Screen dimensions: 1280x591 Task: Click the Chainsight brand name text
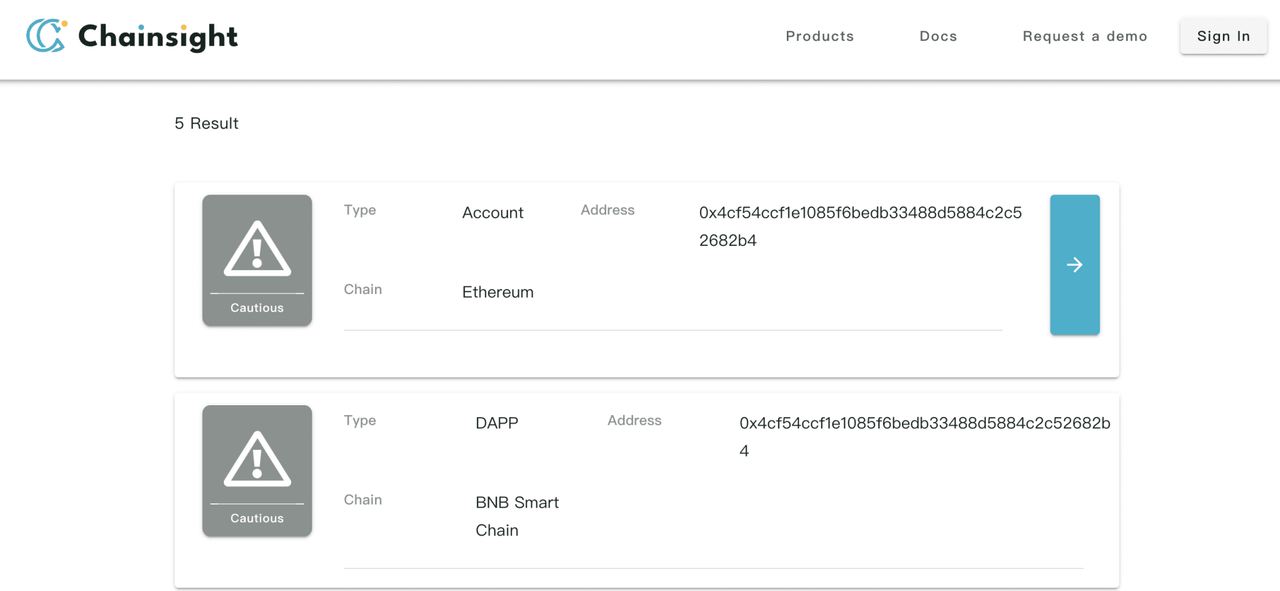(158, 37)
